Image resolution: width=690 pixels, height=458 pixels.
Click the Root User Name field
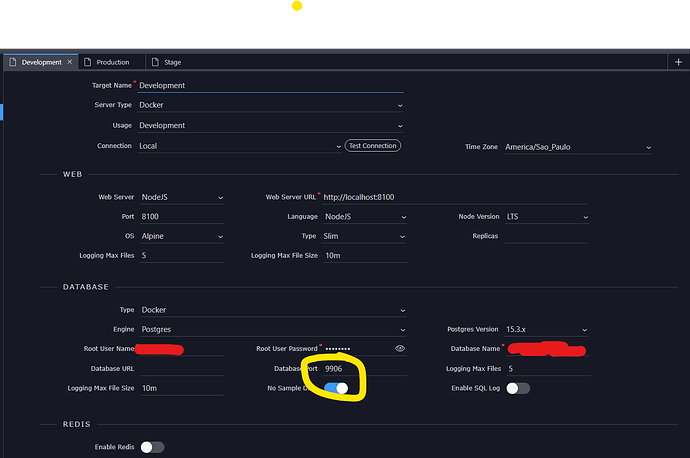180,349
